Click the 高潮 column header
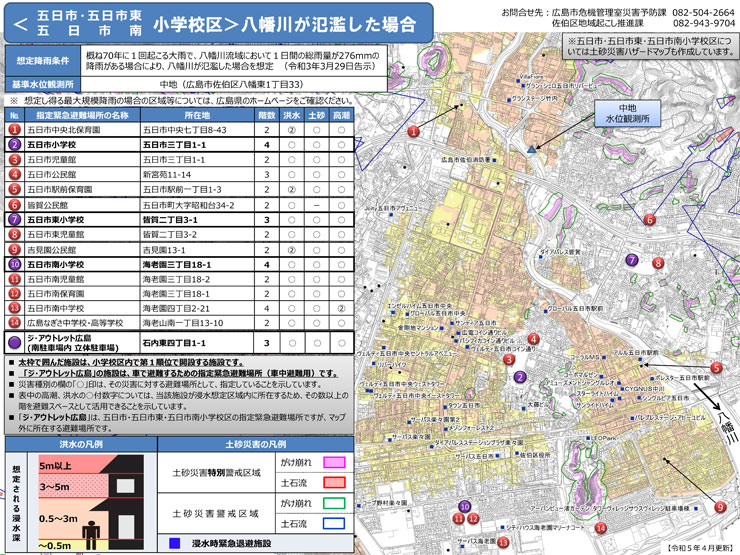This screenshot has width=740, height=555. click(x=342, y=115)
